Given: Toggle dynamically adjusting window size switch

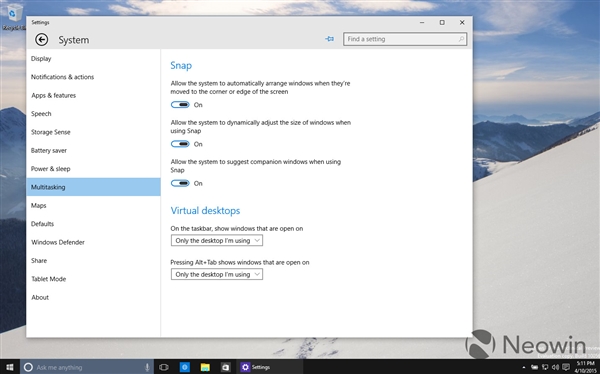Looking at the screenshot, I should (x=180, y=144).
